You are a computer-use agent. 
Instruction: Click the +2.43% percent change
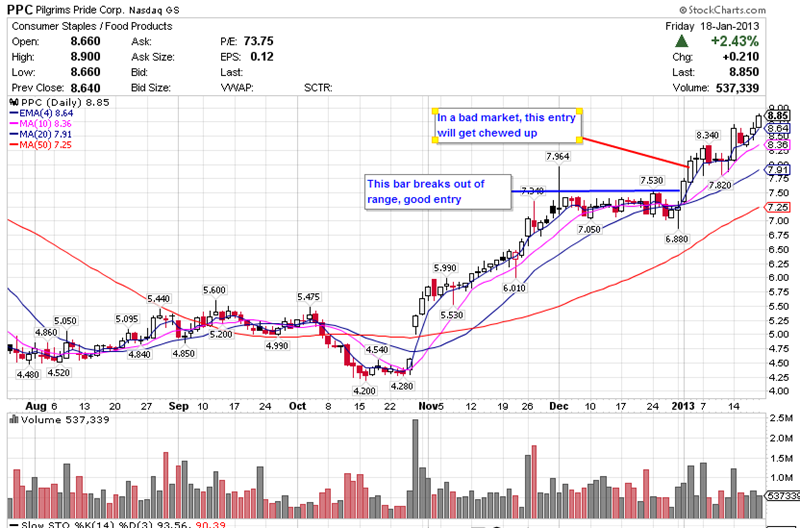point(735,41)
